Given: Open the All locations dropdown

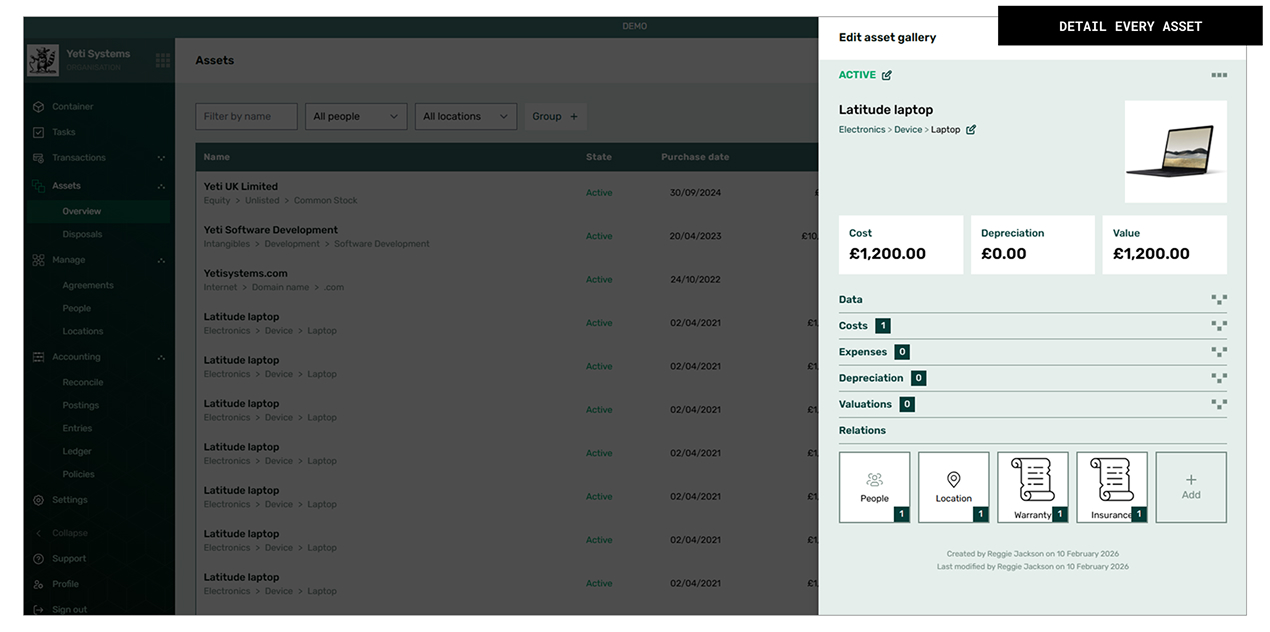Looking at the screenshot, I should tap(465, 116).
